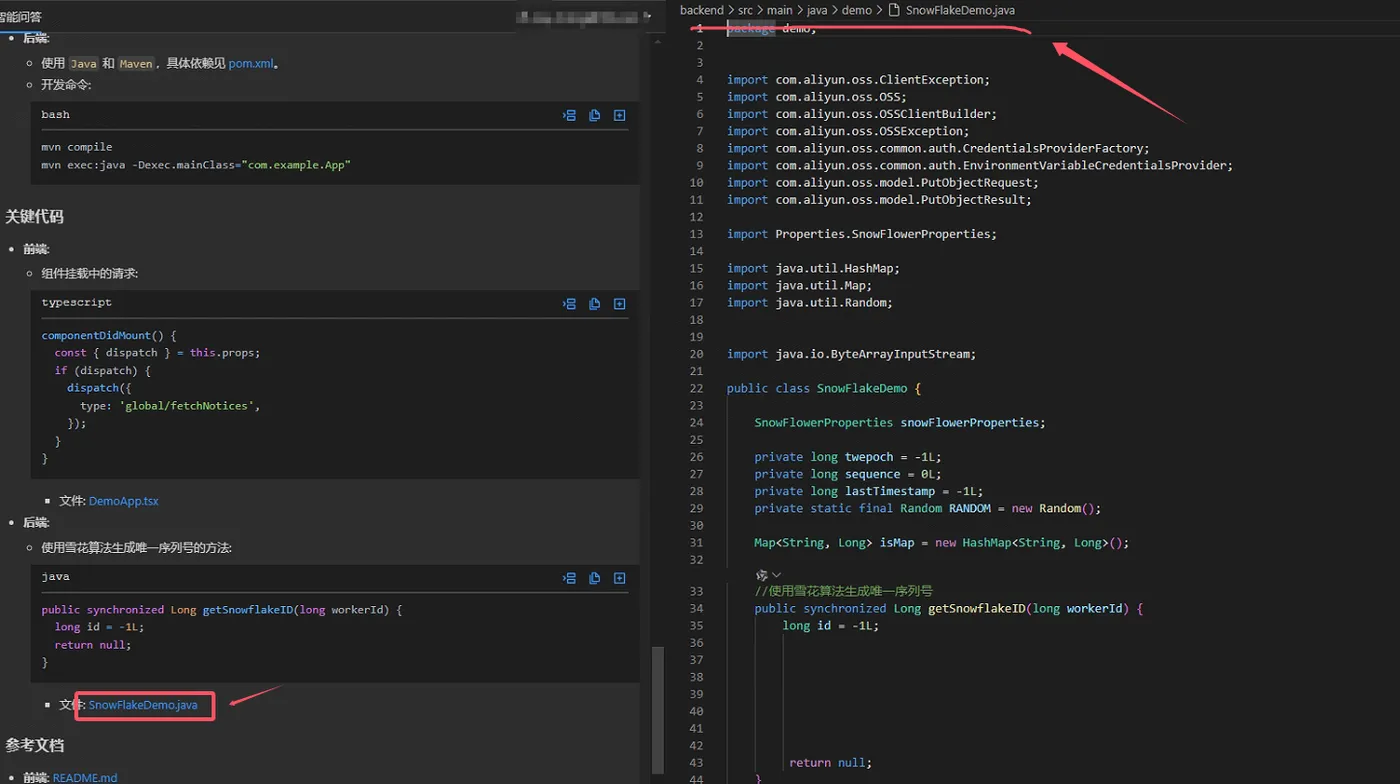Click 'import com.aliyun.oss.OSSException;' line
Viewport: 1400px width, 784px height.
pyautogui.click(x=848, y=131)
